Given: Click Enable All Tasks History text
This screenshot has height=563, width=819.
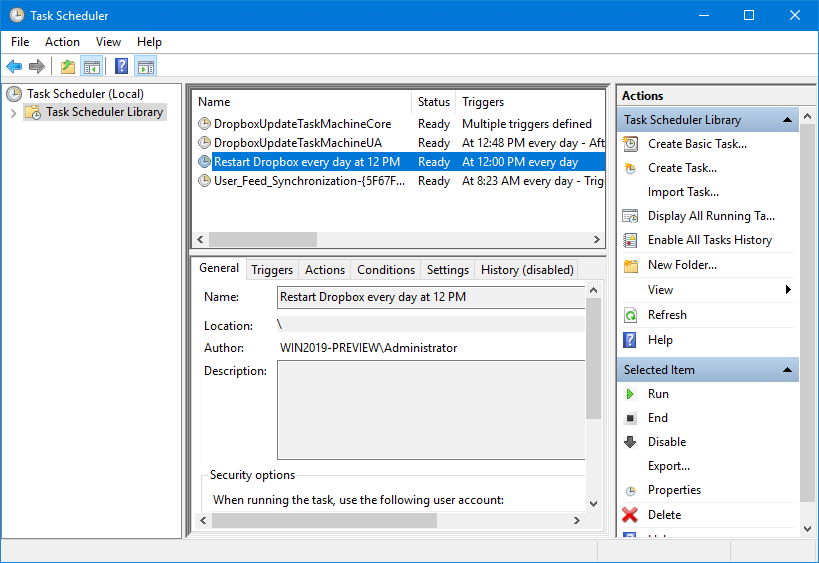Looking at the screenshot, I should coord(710,240).
